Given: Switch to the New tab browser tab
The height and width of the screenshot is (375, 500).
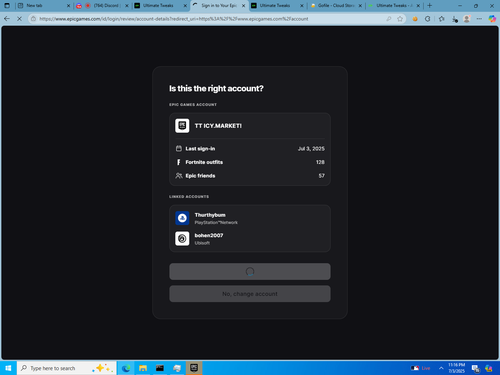Looking at the screenshot, I should tap(44, 6).
